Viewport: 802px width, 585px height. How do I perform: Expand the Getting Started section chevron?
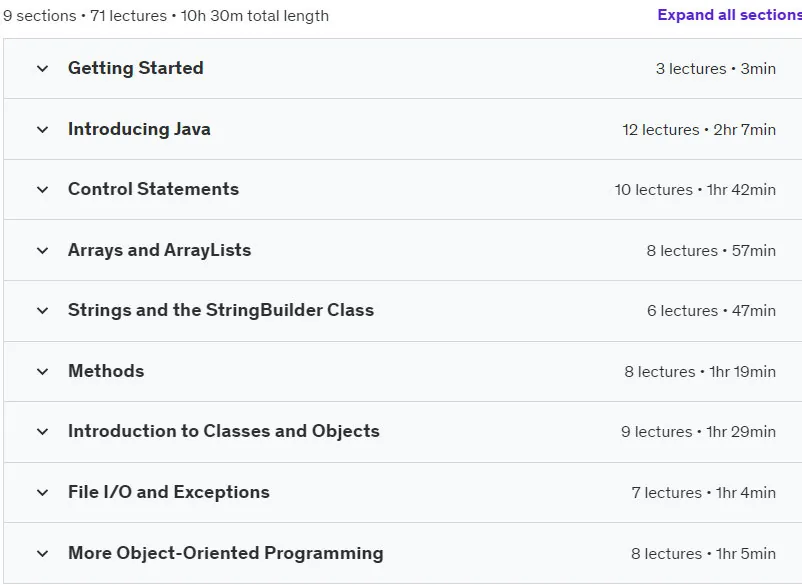(43, 69)
